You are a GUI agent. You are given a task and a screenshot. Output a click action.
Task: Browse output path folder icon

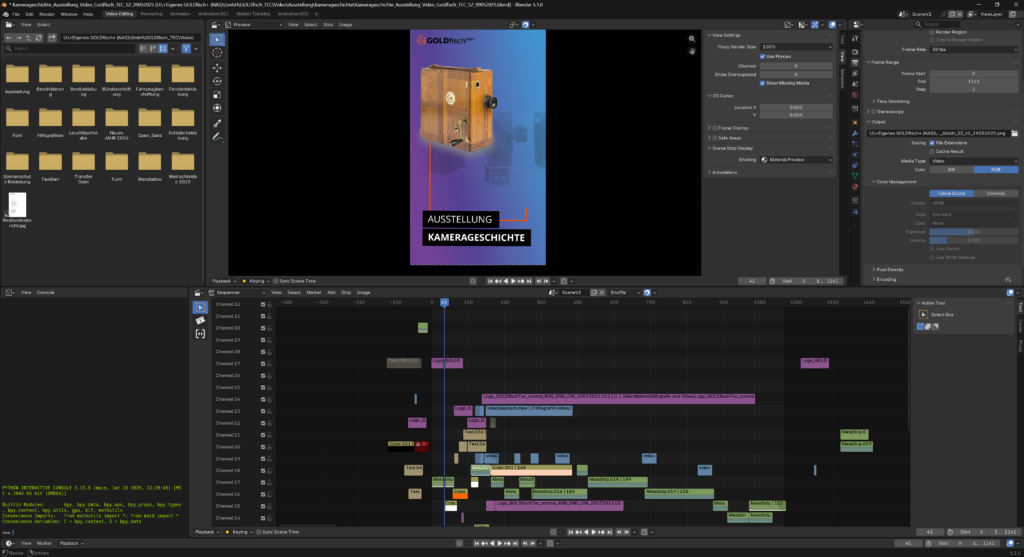coord(1014,133)
